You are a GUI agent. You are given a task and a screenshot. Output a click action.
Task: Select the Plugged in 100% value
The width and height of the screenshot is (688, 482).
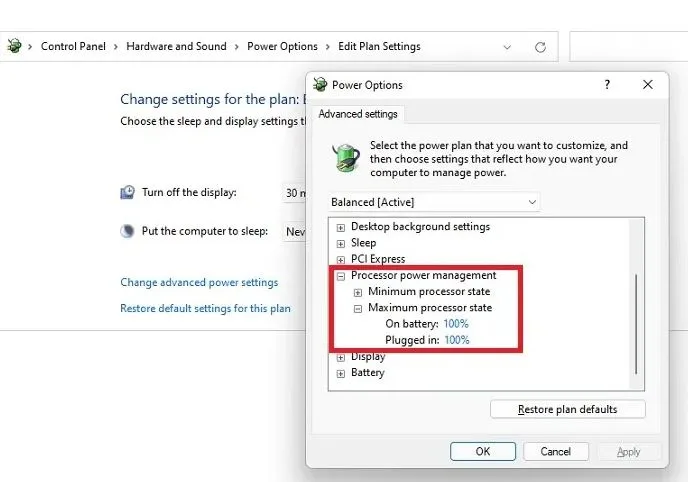pos(457,340)
